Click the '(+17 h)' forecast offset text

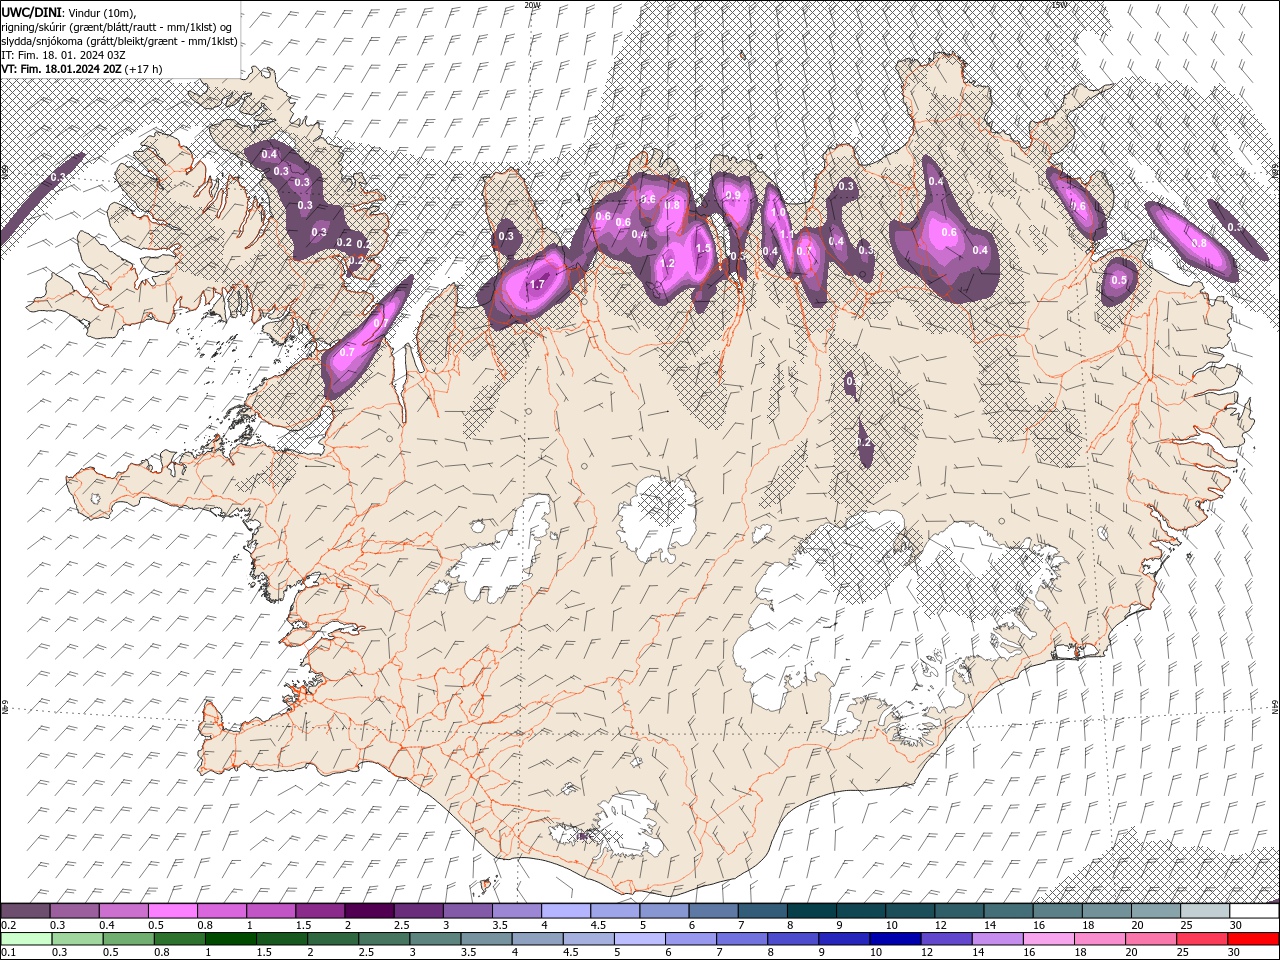[143, 69]
